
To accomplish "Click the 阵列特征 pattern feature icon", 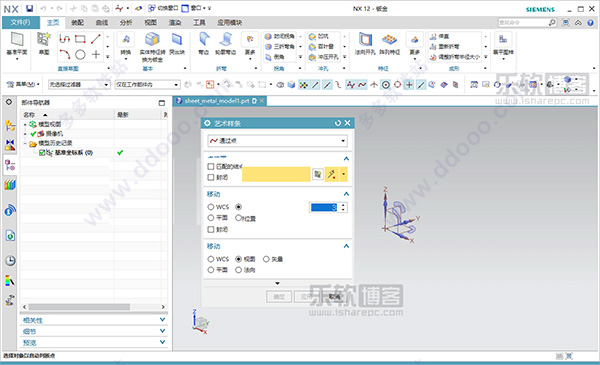I will pos(390,39).
